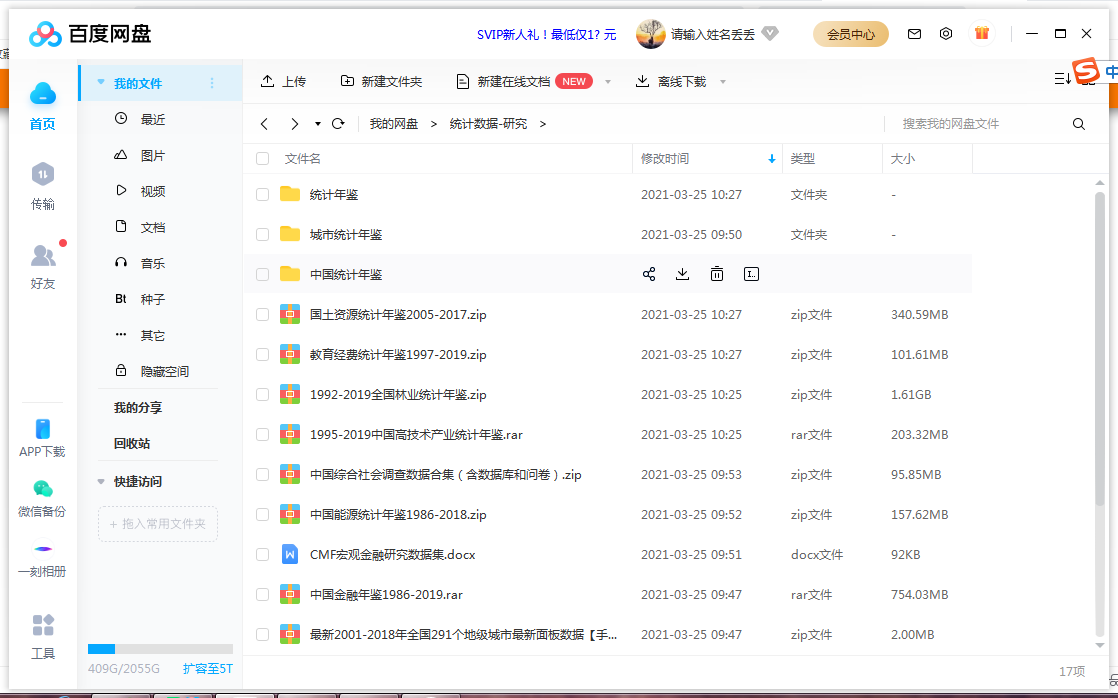This screenshot has width=1118, height=698.
Task: Open the 工具 tools grid icon
Action: 43,625
